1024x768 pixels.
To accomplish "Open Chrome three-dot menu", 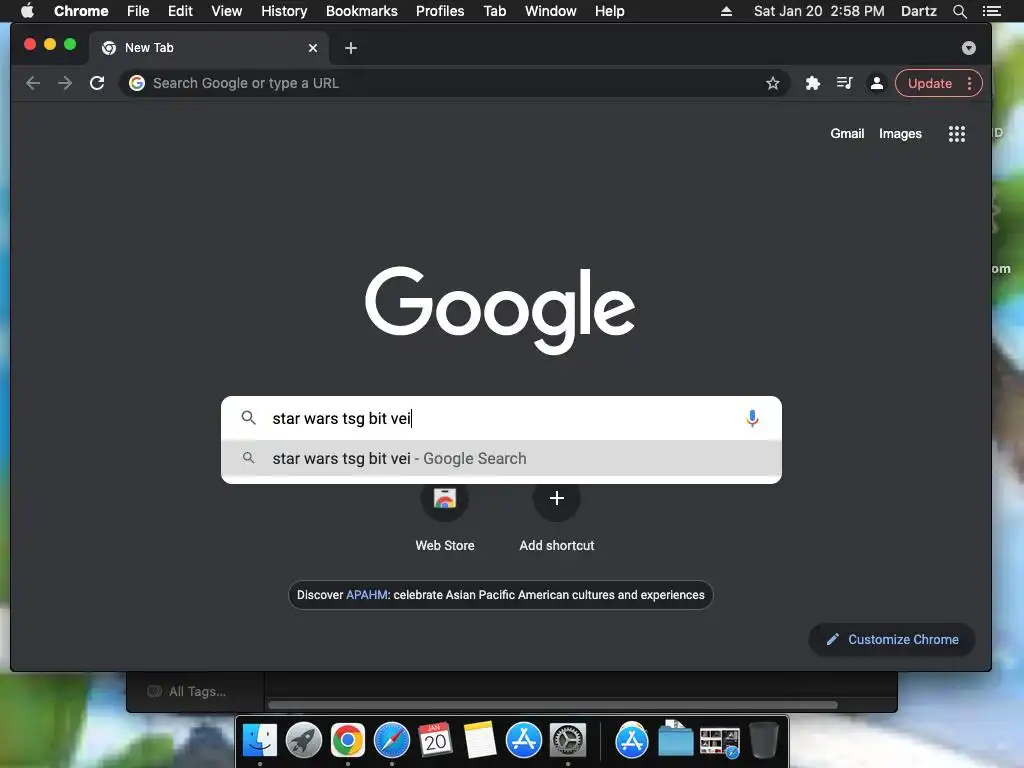I will coord(970,83).
